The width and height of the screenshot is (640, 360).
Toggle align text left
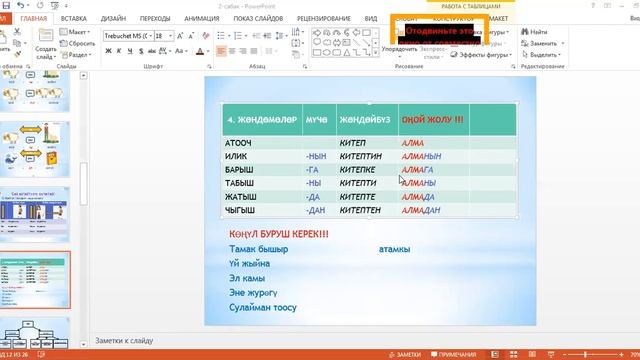click(221, 51)
